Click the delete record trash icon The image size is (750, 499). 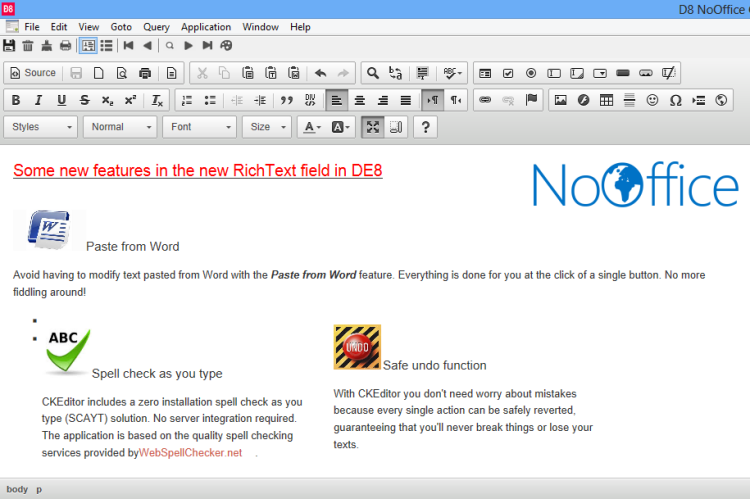tap(28, 45)
